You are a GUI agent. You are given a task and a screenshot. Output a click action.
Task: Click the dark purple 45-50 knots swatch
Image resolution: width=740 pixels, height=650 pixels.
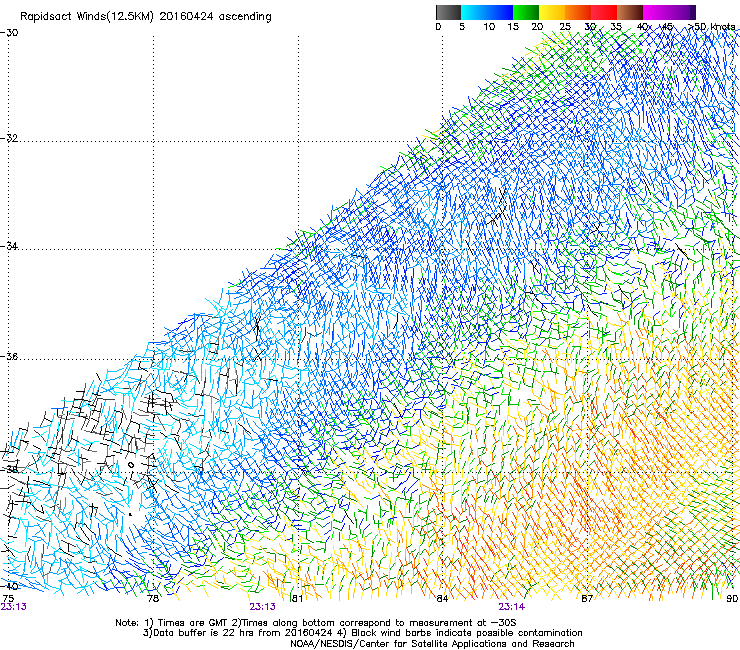[682, 12]
